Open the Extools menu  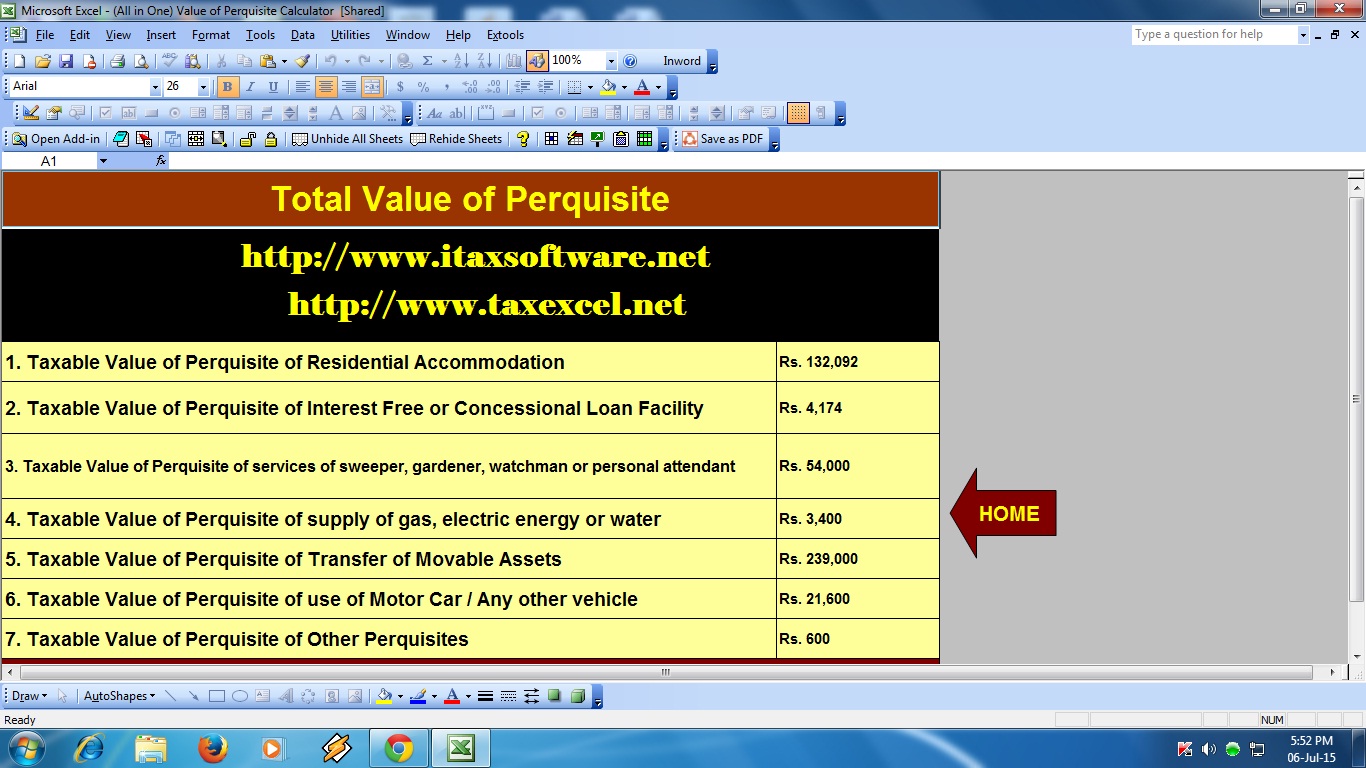click(504, 34)
